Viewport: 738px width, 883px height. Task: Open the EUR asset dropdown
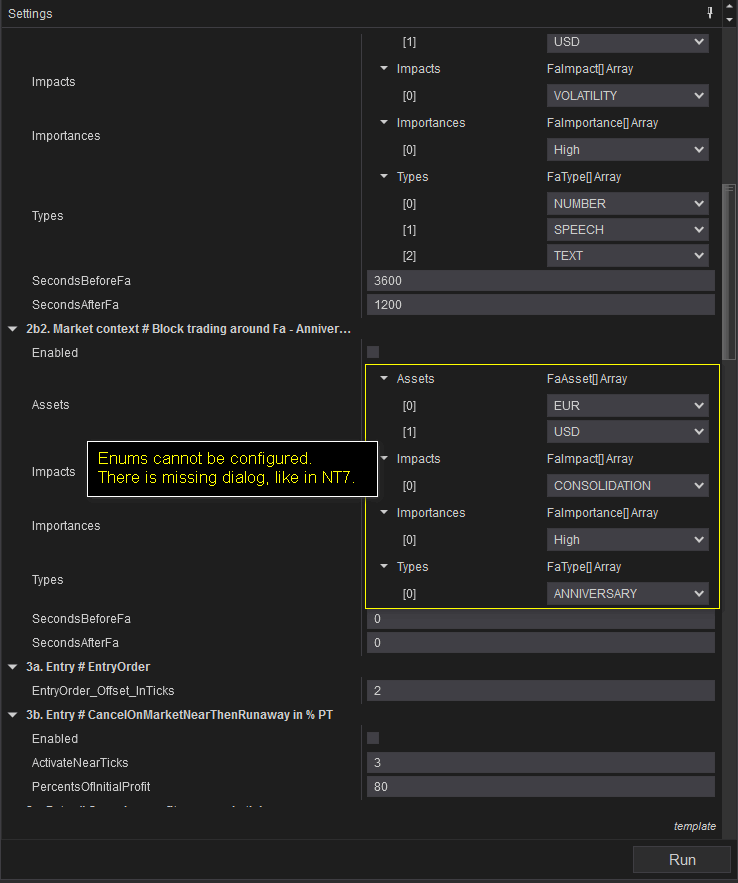click(x=627, y=405)
